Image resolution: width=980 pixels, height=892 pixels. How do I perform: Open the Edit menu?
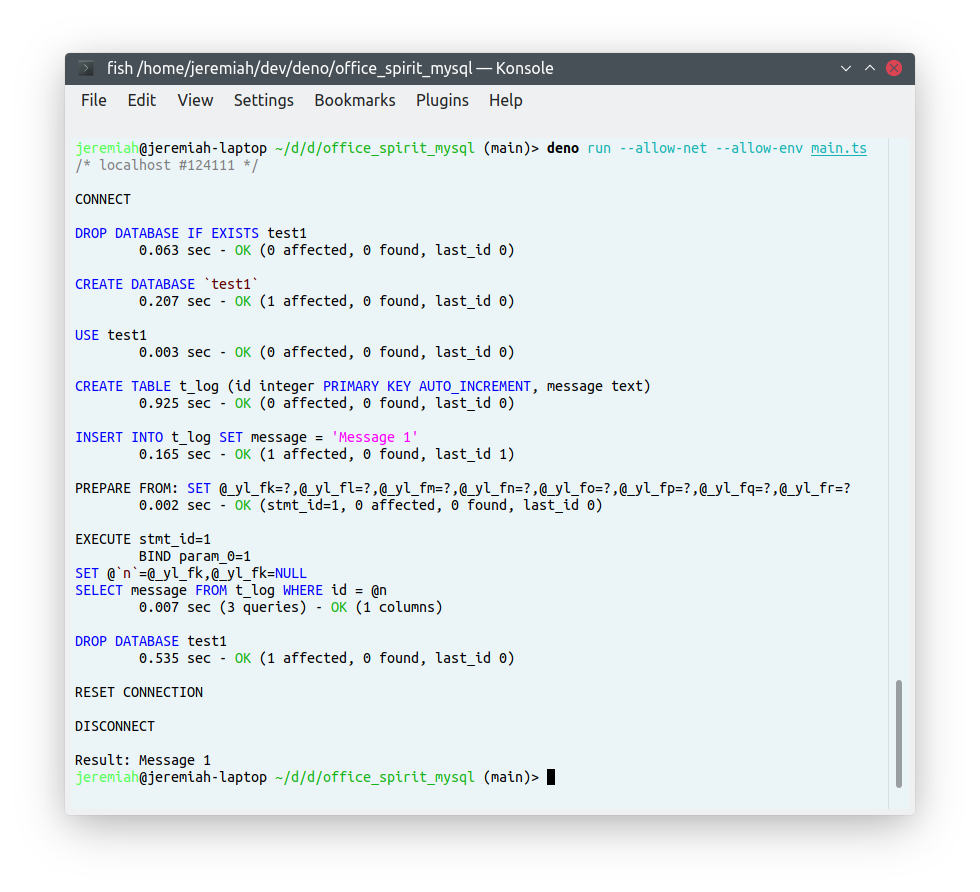pyautogui.click(x=142, y=100)
